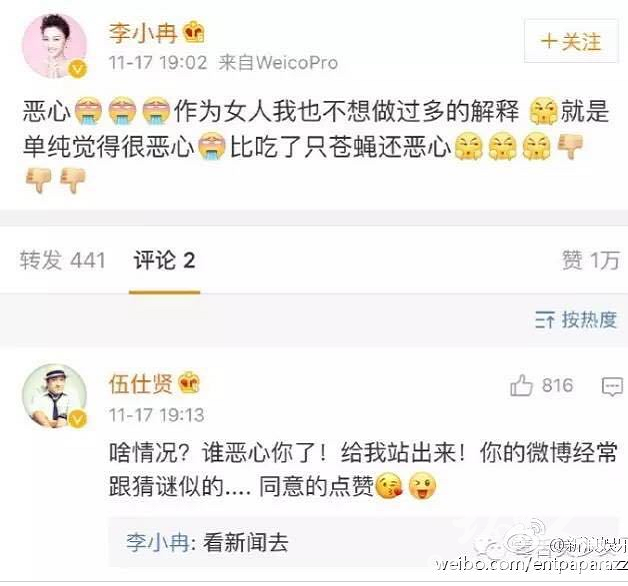Click the thumbs-up icon on 伍仕贤's comment
The width and height of the screenshot is (628, 586).
click(x=521, y=385)
